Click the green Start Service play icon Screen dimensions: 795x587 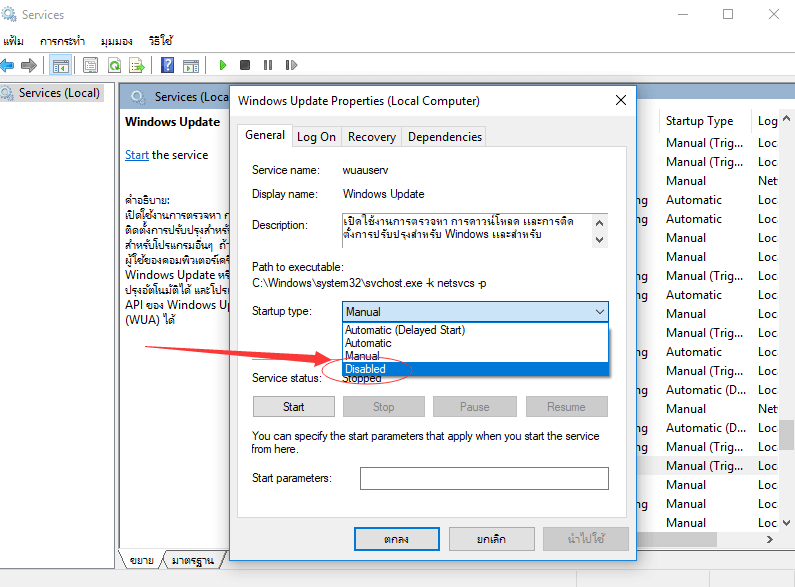click(x=223, y=65)
